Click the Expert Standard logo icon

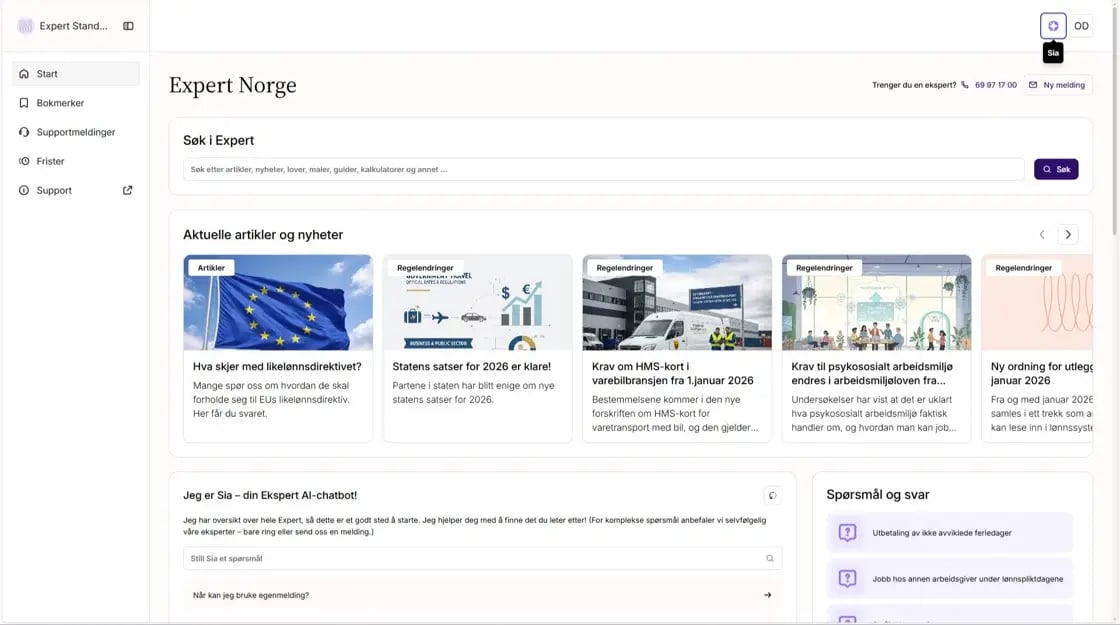pos(25,26)
